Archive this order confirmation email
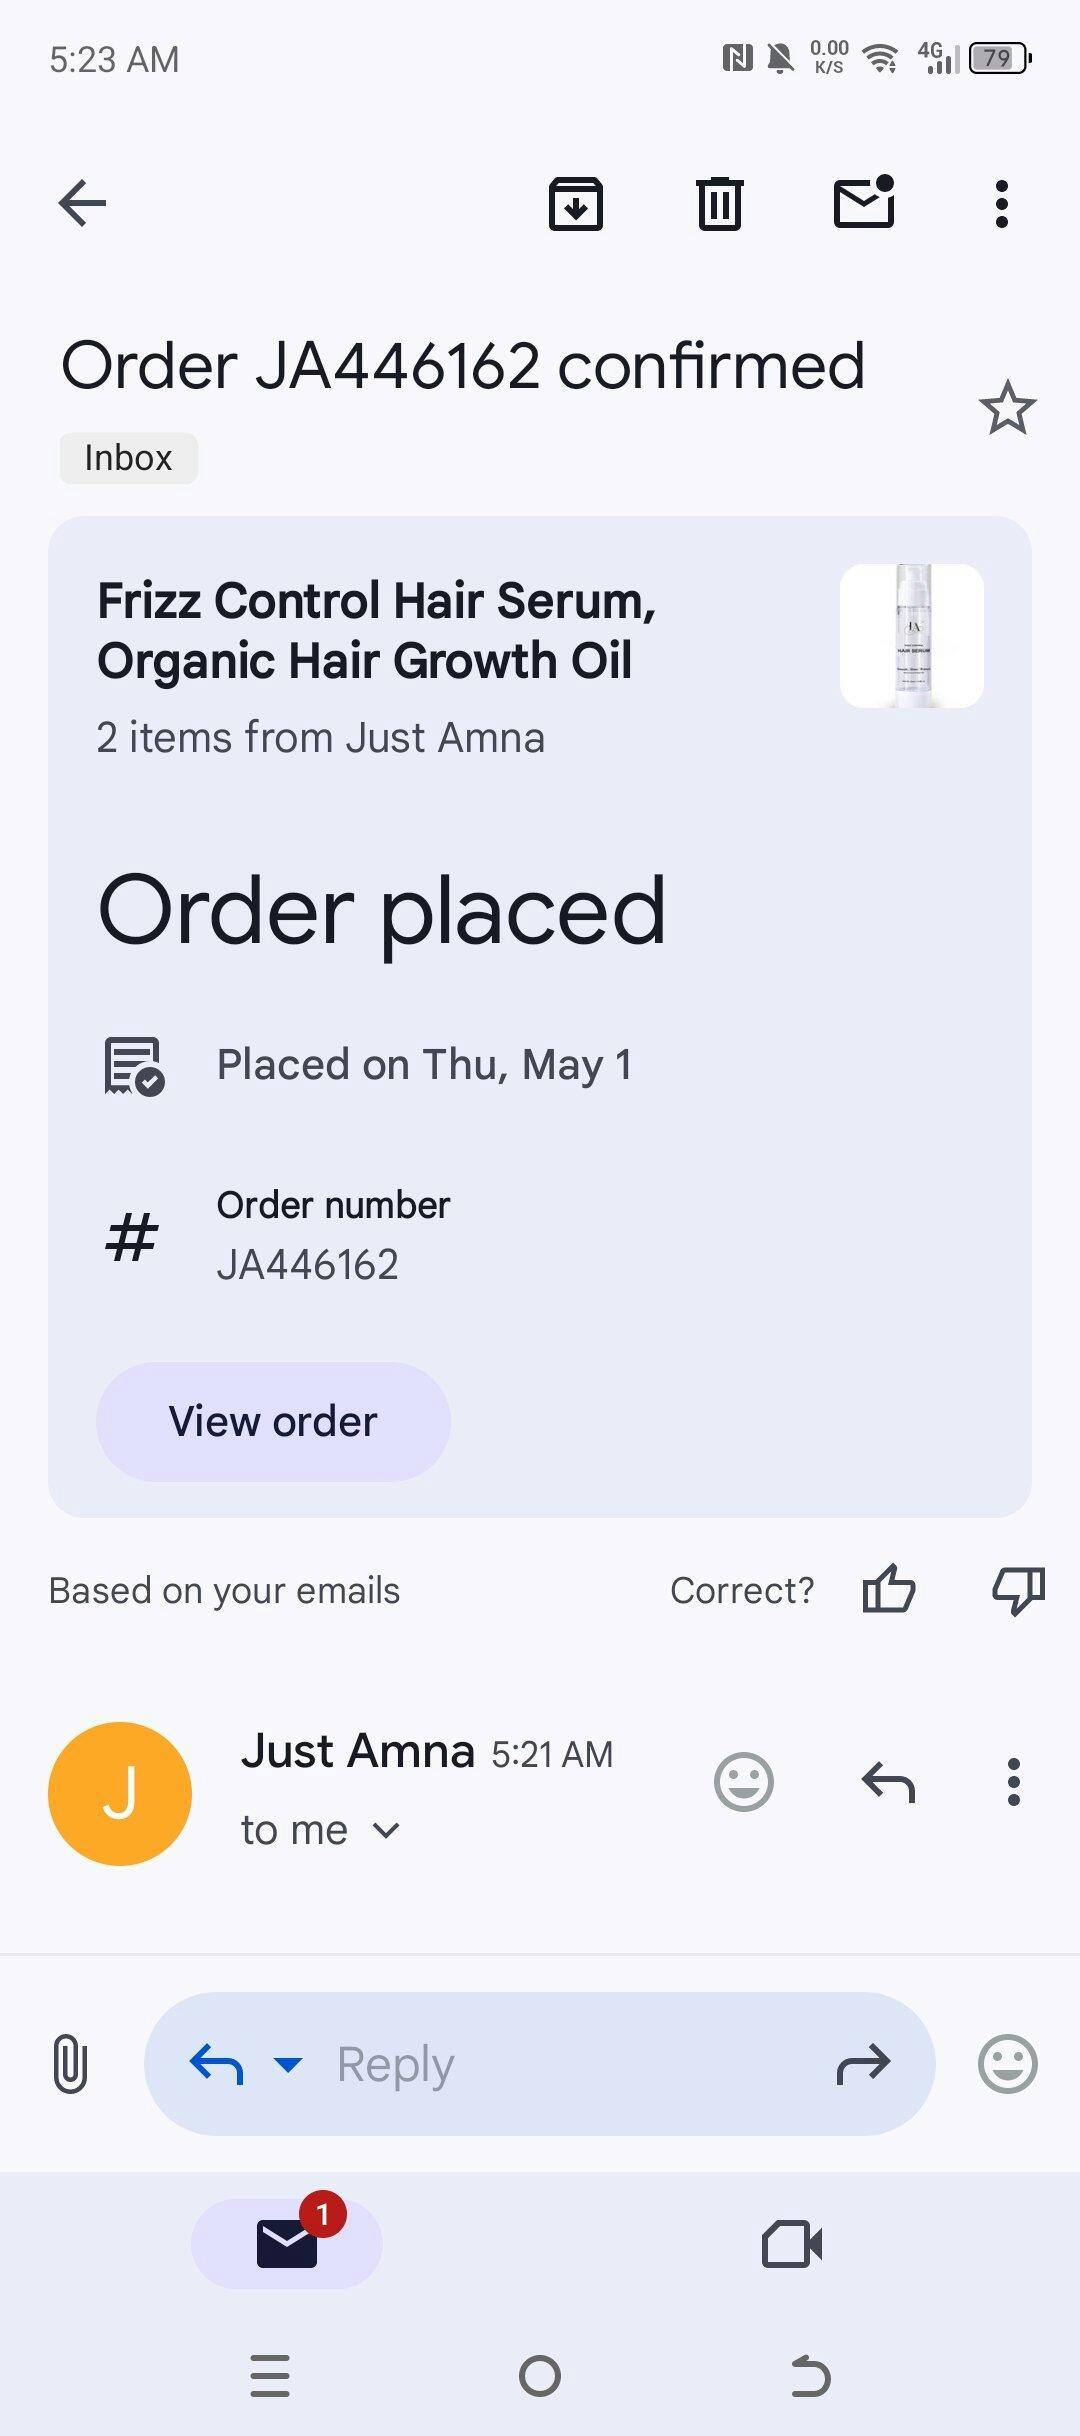1080x2436 pixels. [576, 204]
